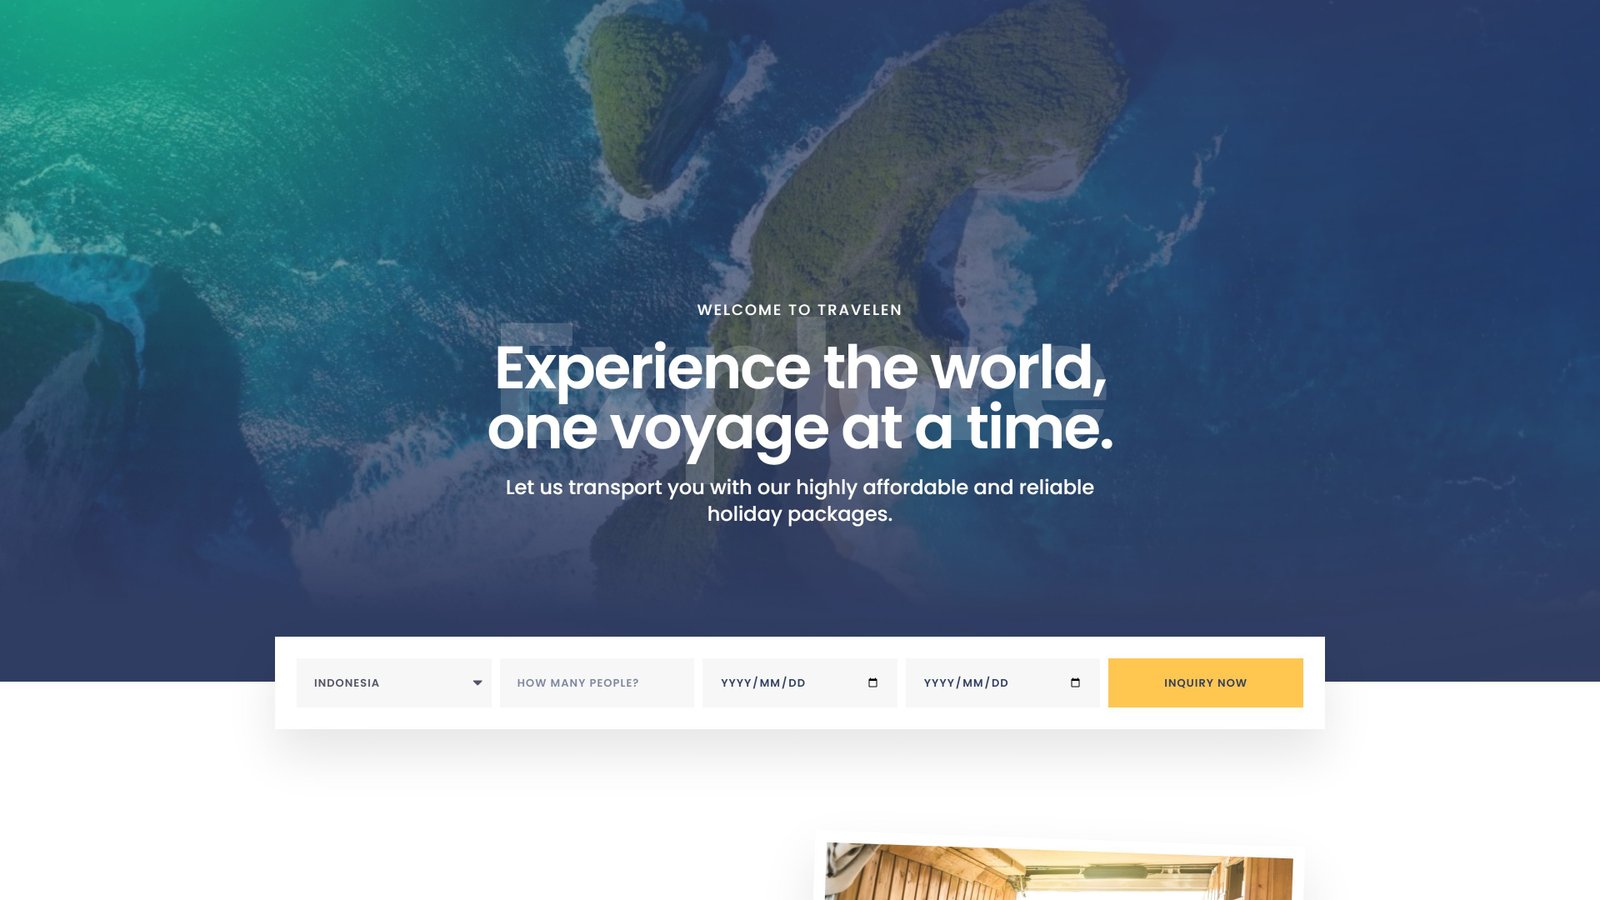Expand the Indonesia destination select box
1600x900 pixels.
(x=394, y=683)
